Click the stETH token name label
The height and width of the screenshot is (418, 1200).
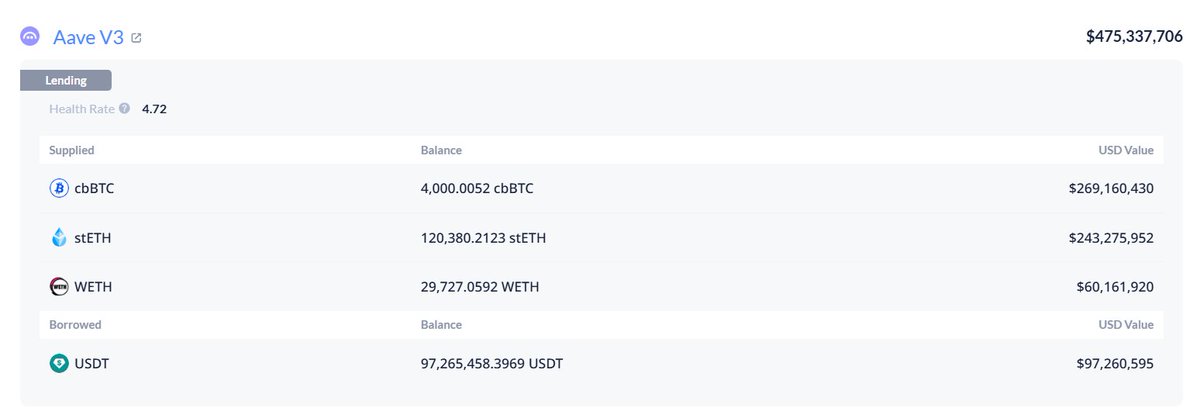94,238
